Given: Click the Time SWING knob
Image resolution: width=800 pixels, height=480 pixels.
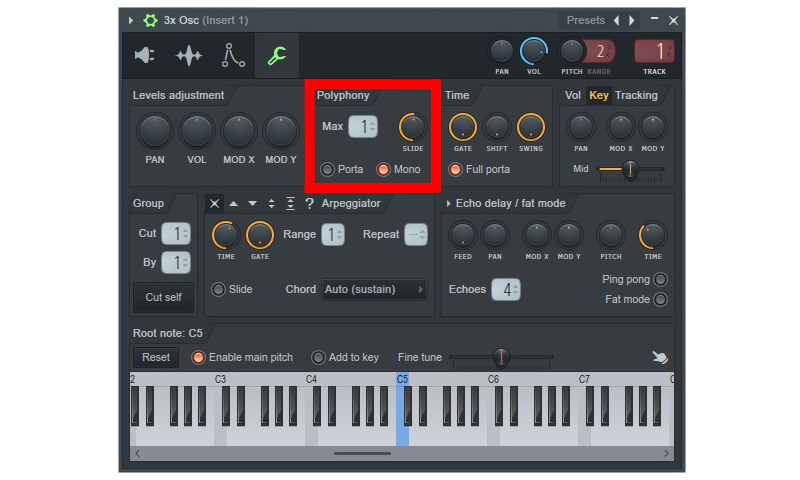Looking at the screenshot, I should [531, 128].
